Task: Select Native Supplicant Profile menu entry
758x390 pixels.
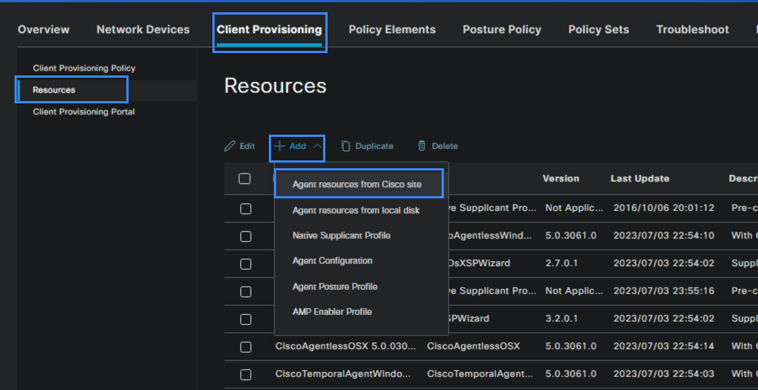Action: click(341, 236)
